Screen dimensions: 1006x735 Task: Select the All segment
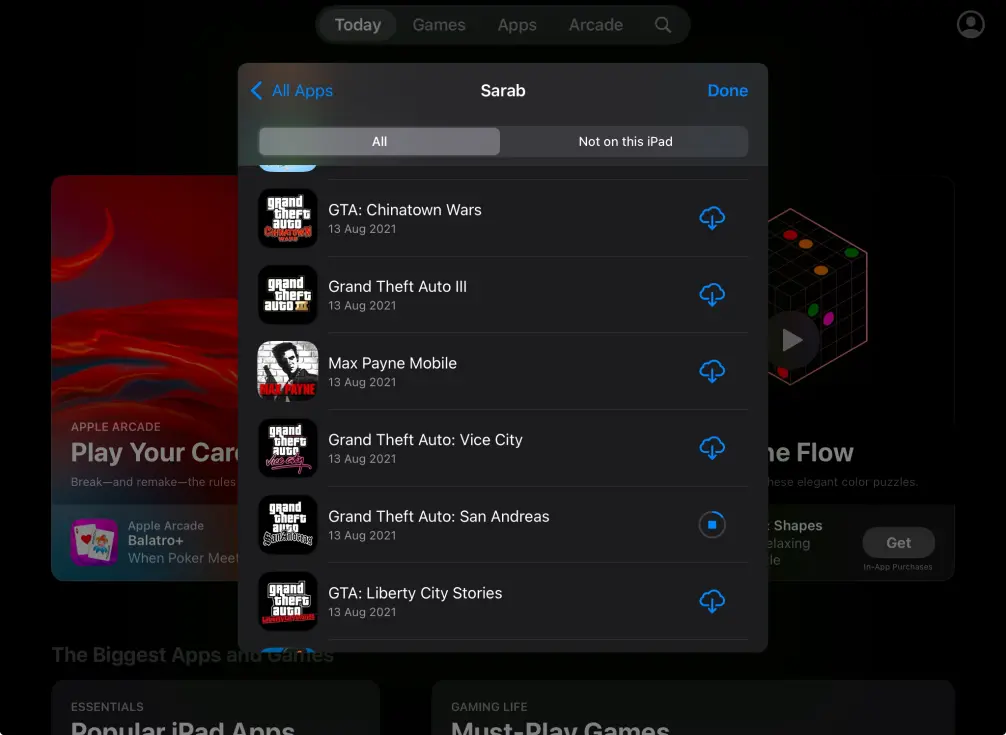pos(379,141)
